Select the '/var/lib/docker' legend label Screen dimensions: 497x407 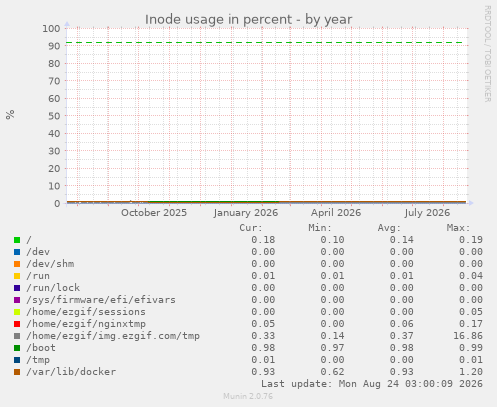point(71,372)
